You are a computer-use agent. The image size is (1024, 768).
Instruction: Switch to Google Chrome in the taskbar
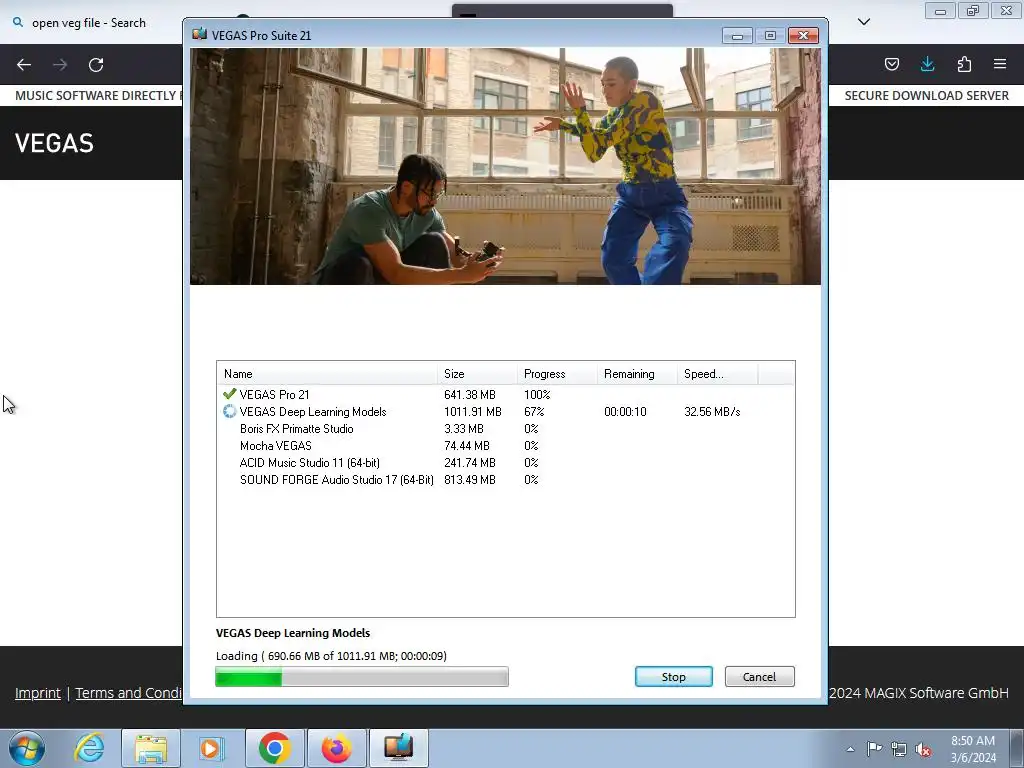[x=275, y=748]
